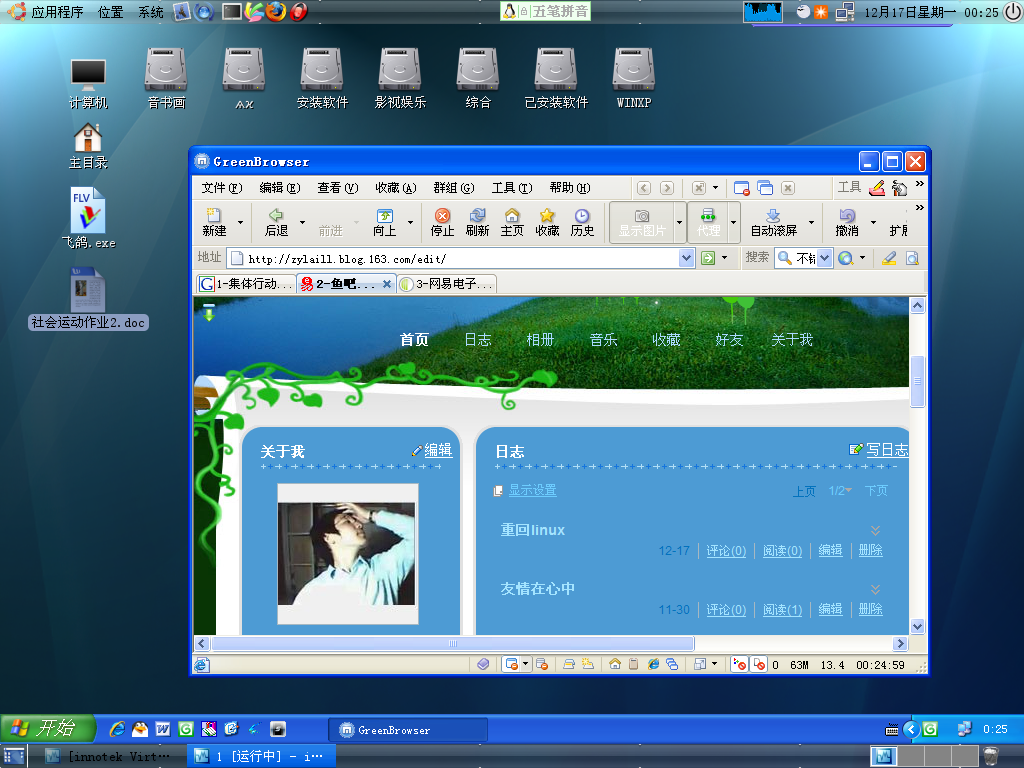Expand the 重回linux entry chevron
The image size is (1024, 768).
[875, 530]
